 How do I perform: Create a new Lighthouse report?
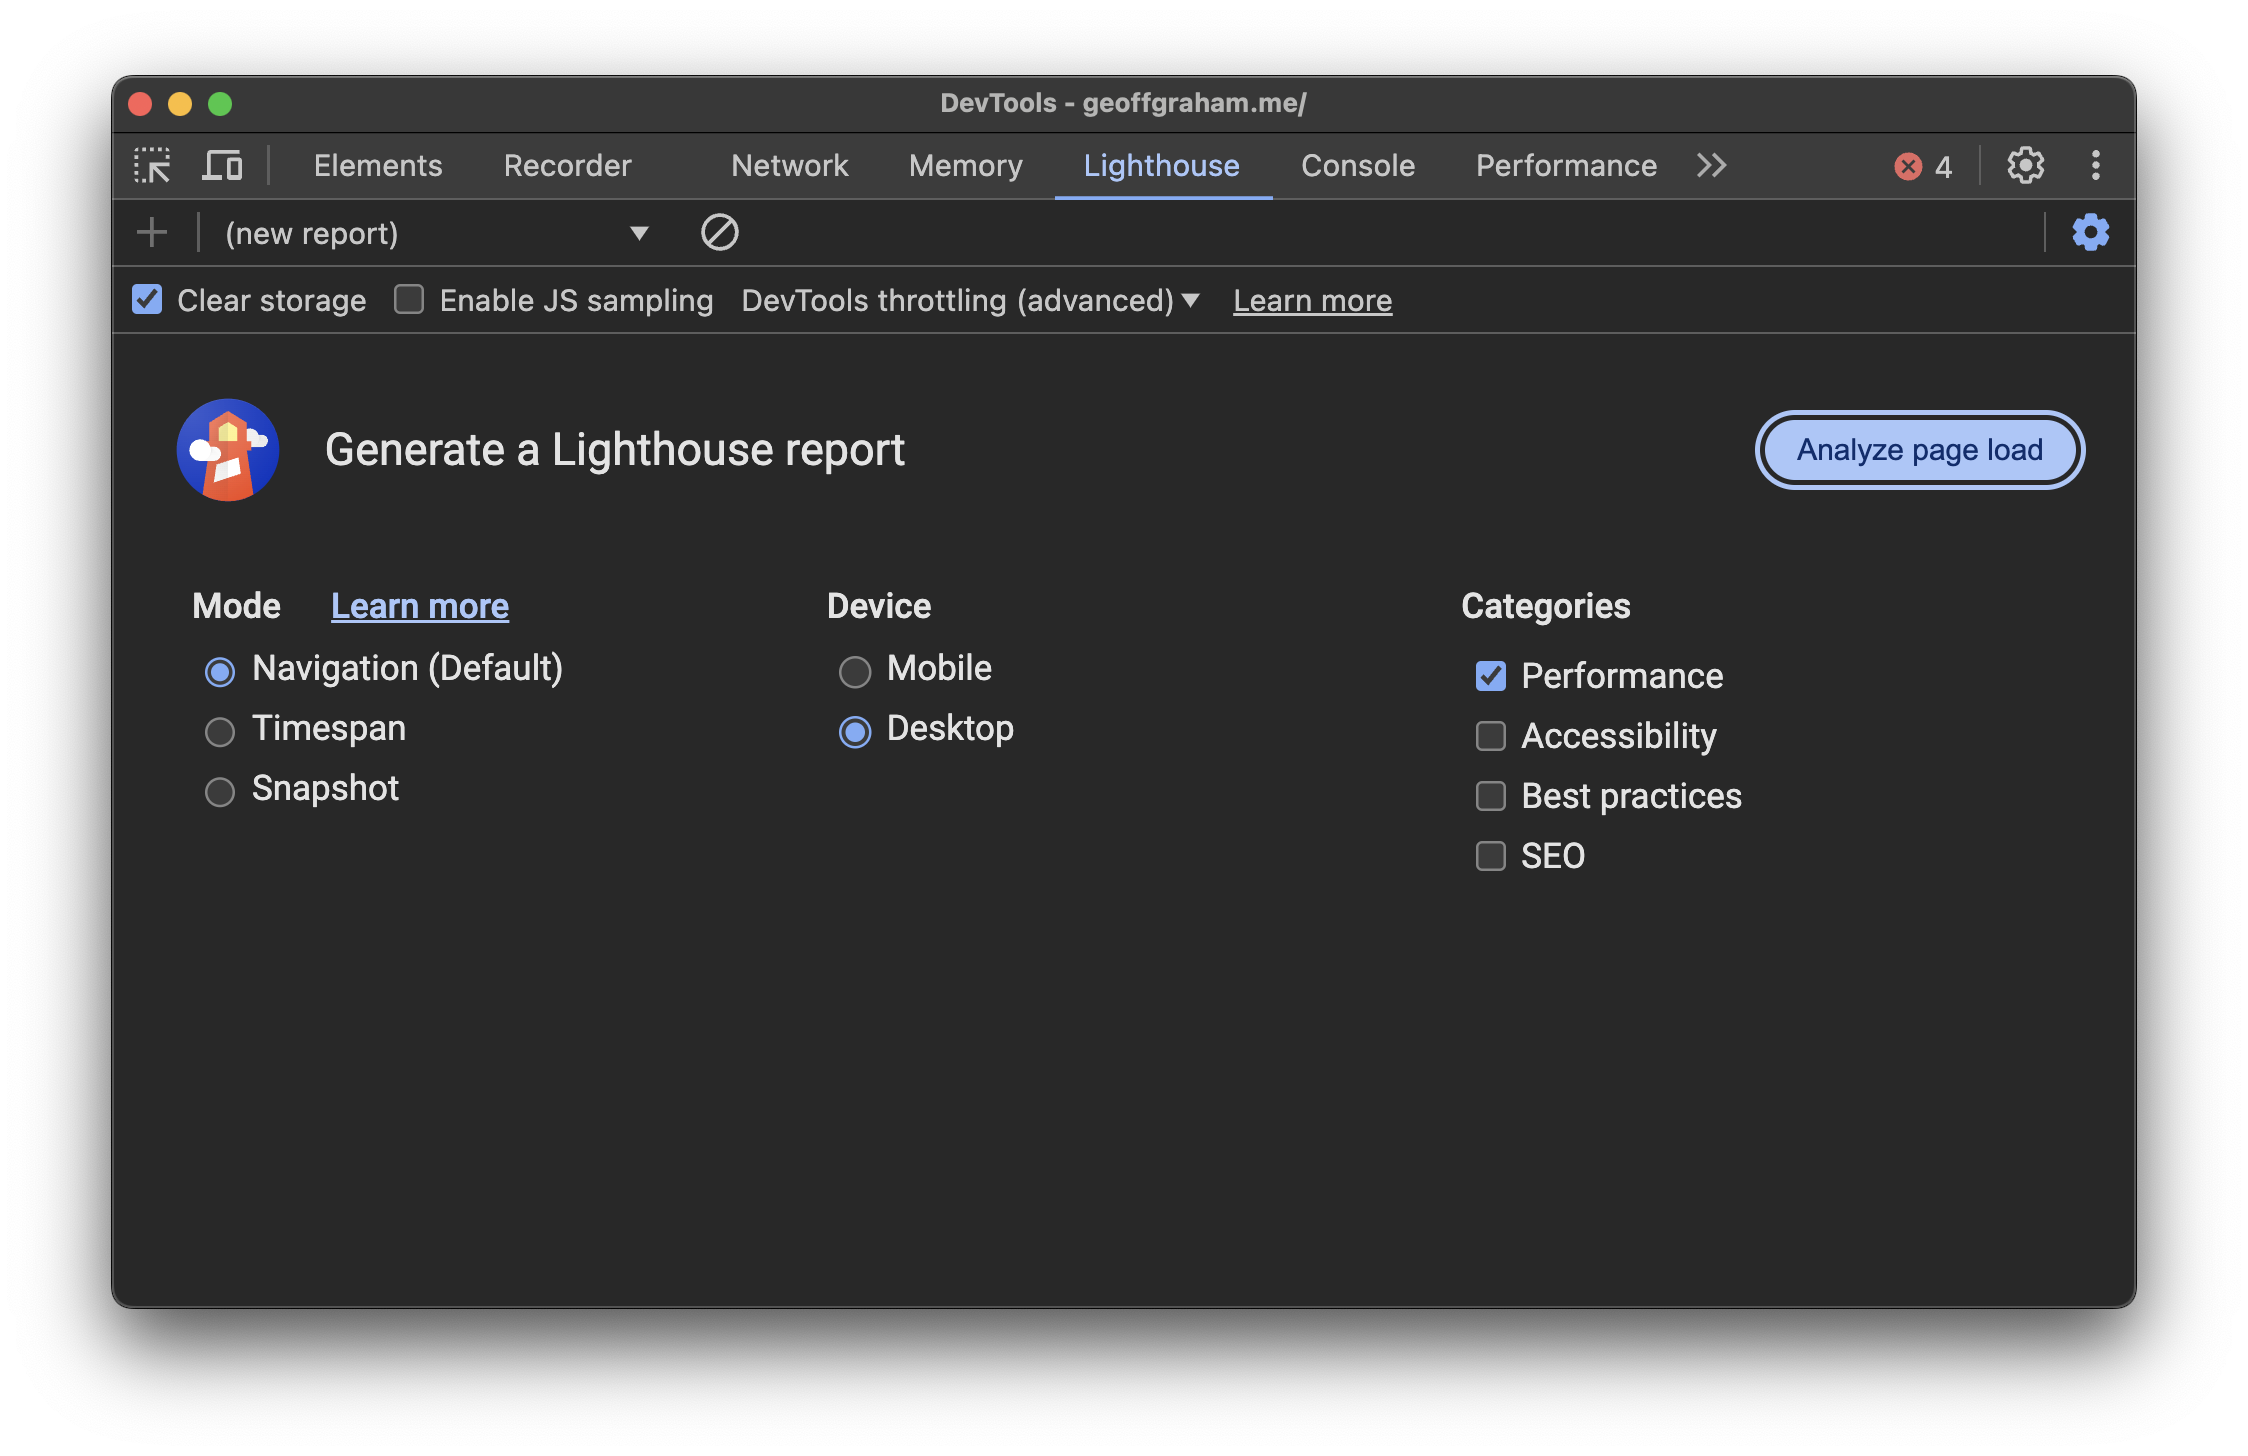(x=151, y=232)
